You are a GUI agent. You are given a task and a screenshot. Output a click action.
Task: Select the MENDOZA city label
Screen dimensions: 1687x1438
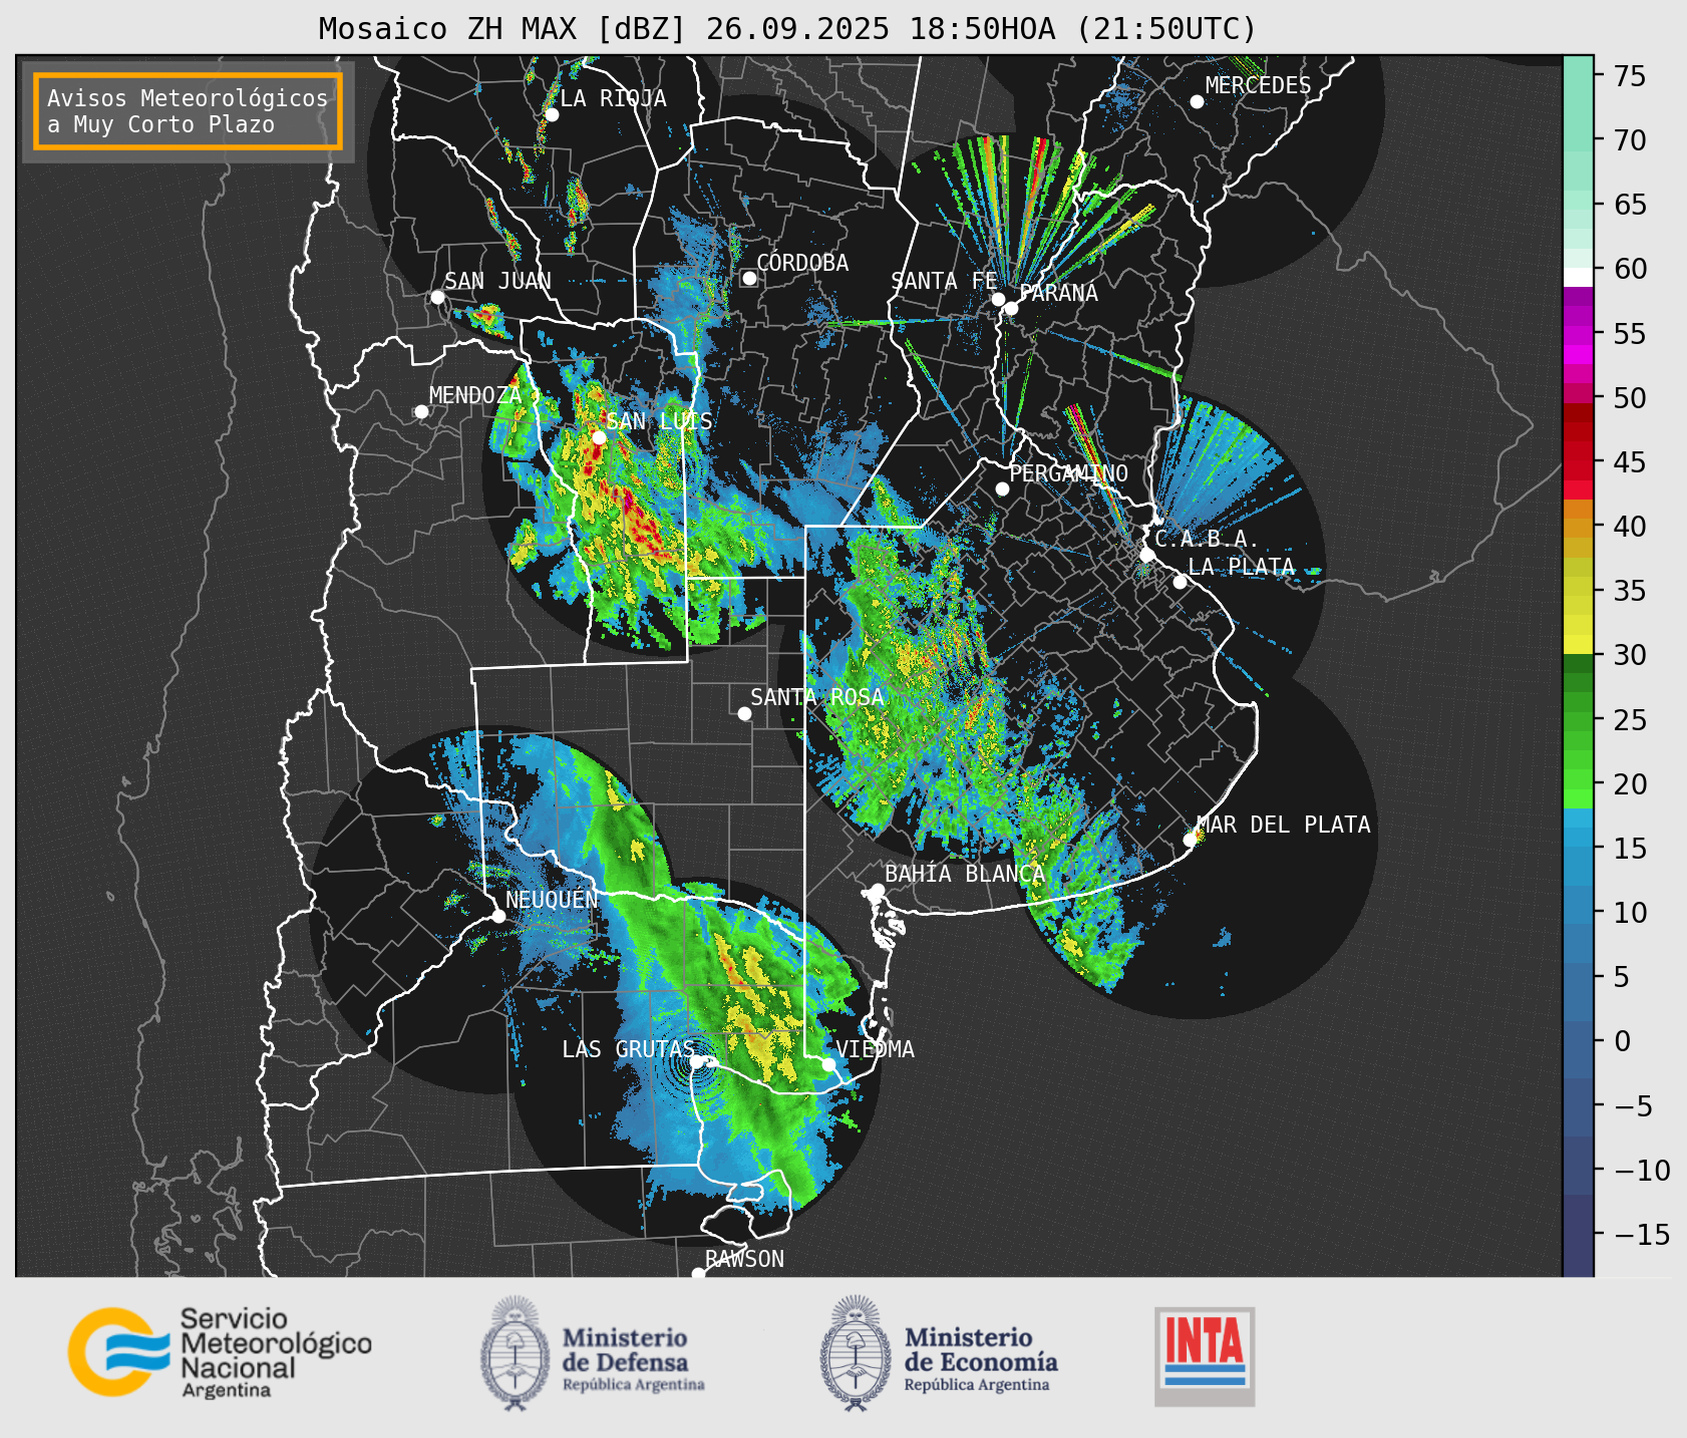coord(475,395)
